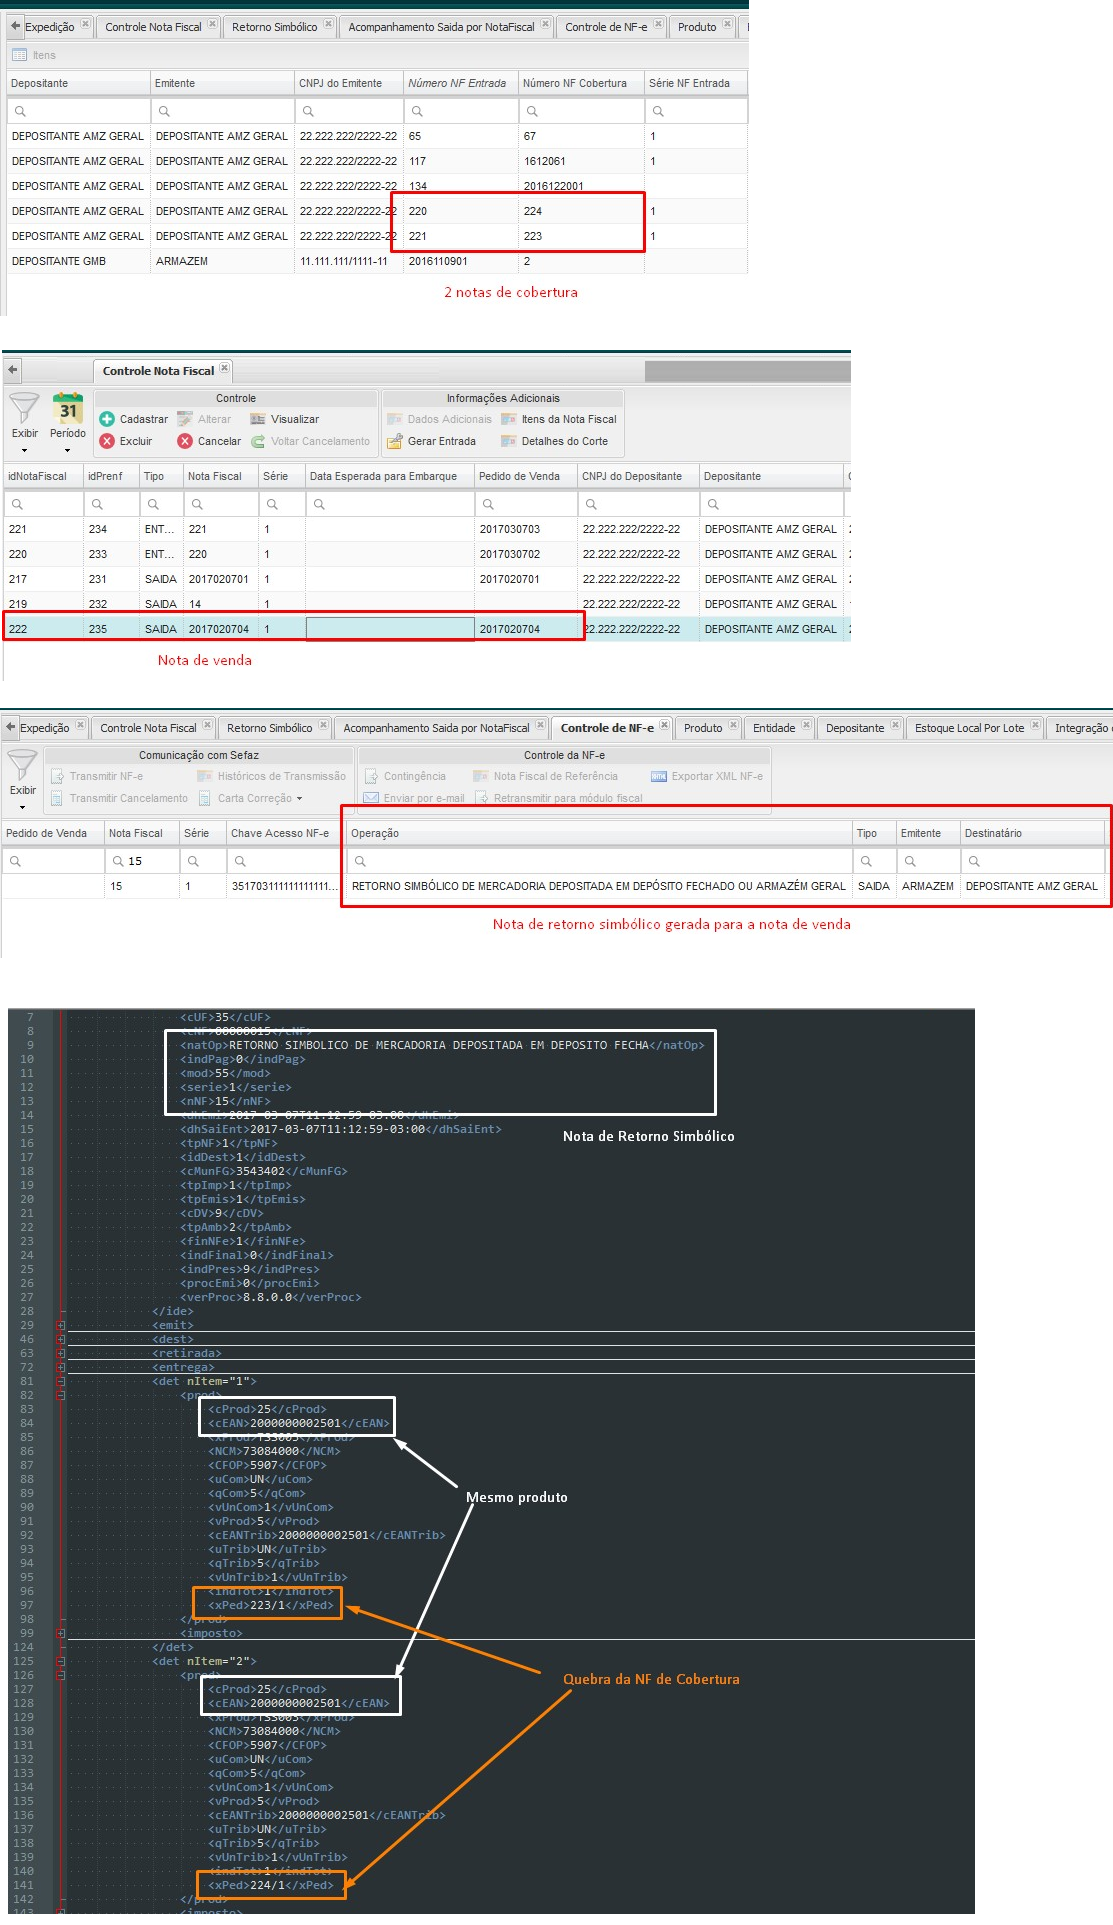Image resolution: width=1113 pixels, height=1925 pixels.
Task: Sort by Data Esperada para Embarque header
Action: click(x=389, y=476)
